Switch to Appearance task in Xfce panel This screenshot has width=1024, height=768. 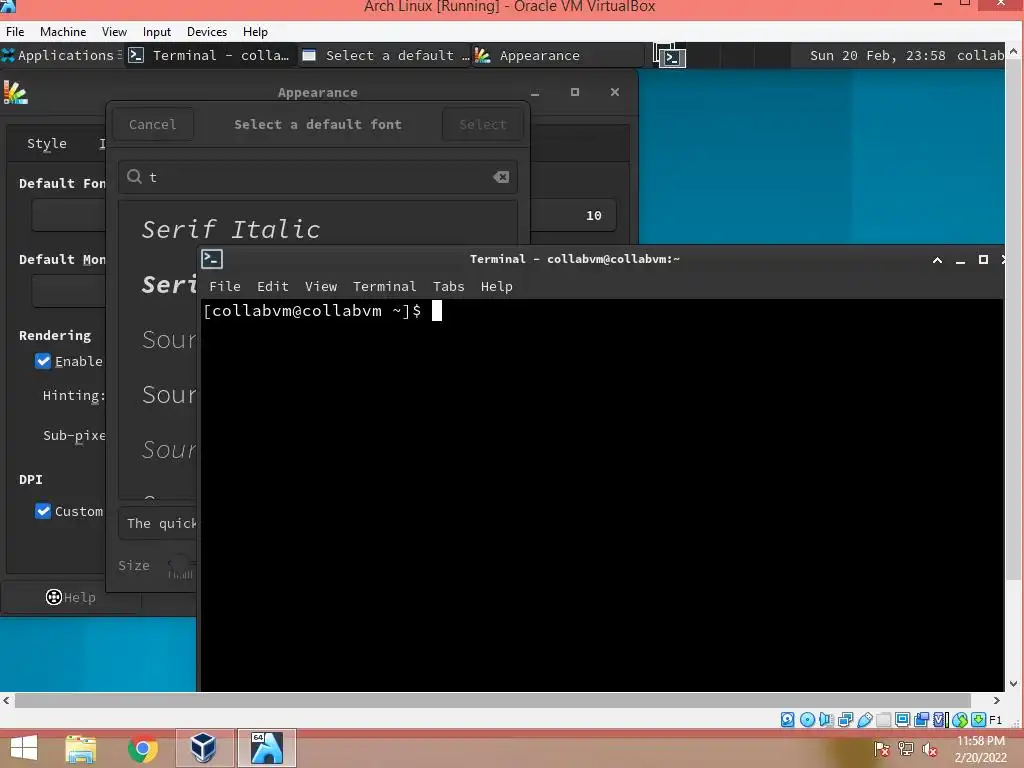(x=558, y=56)
